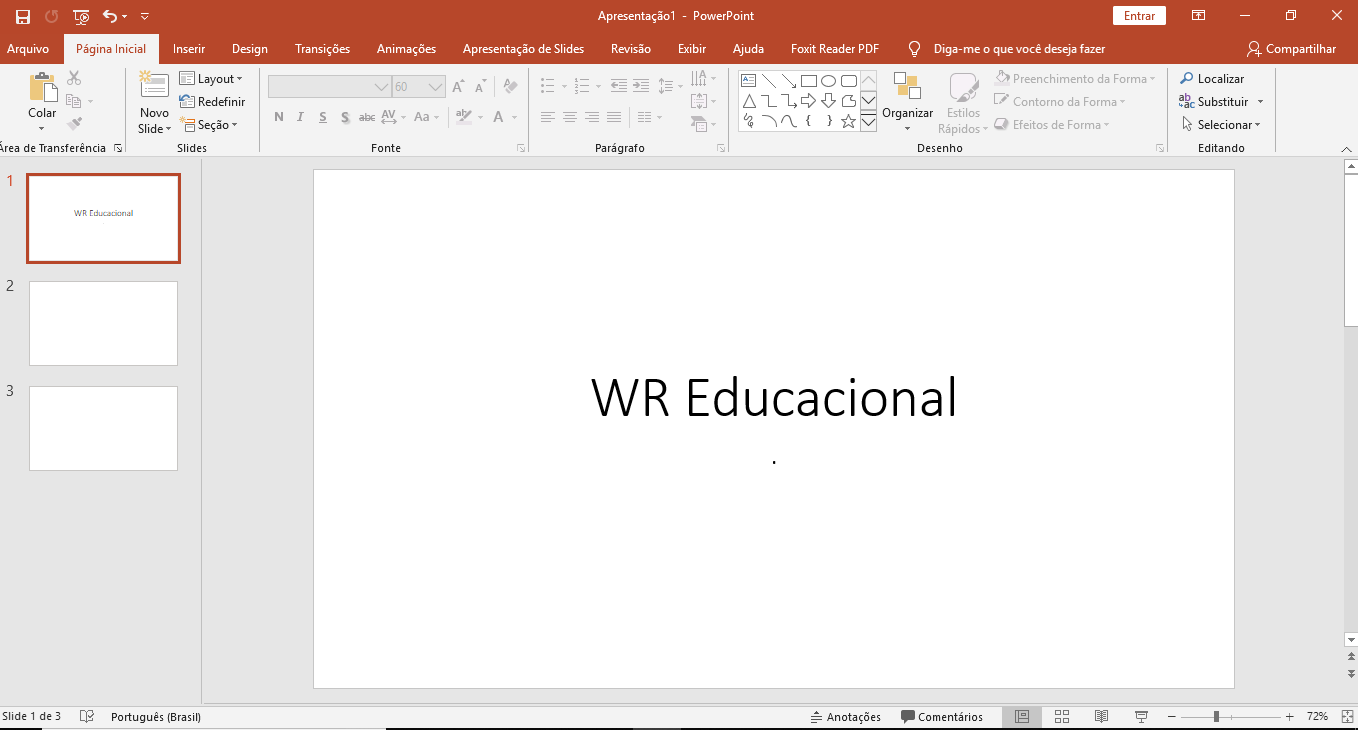Open the Organizar arrange tool
The width and height of the screenshot is (1358, 730).
point(907,96)
